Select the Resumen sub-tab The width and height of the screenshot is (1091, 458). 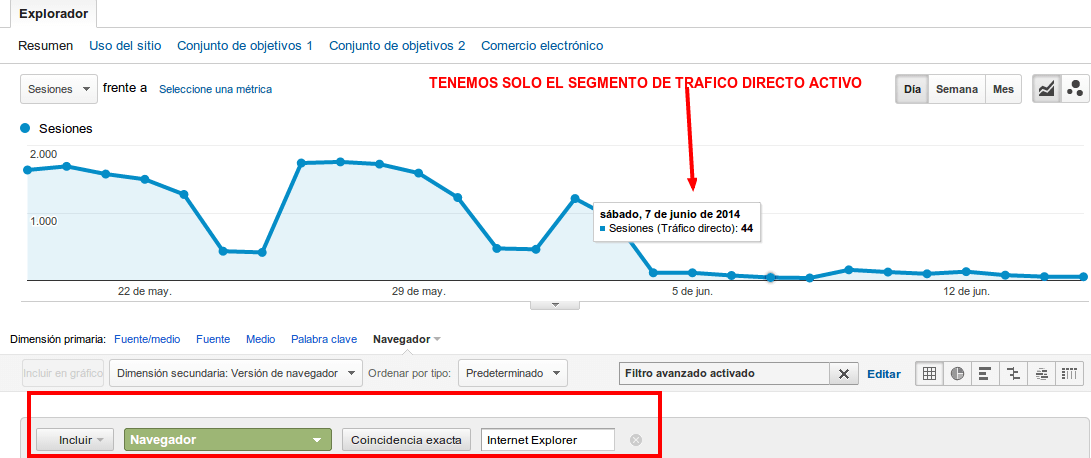tap(45, 46)
